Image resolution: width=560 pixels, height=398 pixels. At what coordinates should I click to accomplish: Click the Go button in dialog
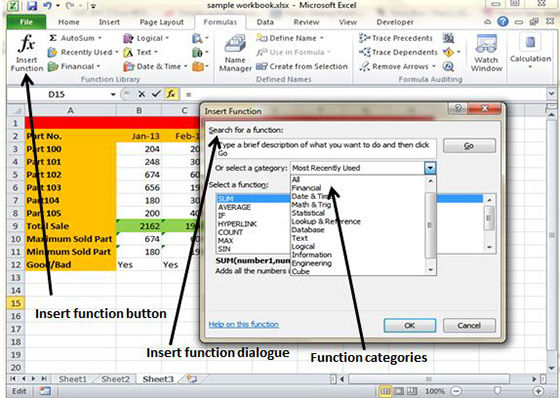pyautogui.click(x=469, y=146)
